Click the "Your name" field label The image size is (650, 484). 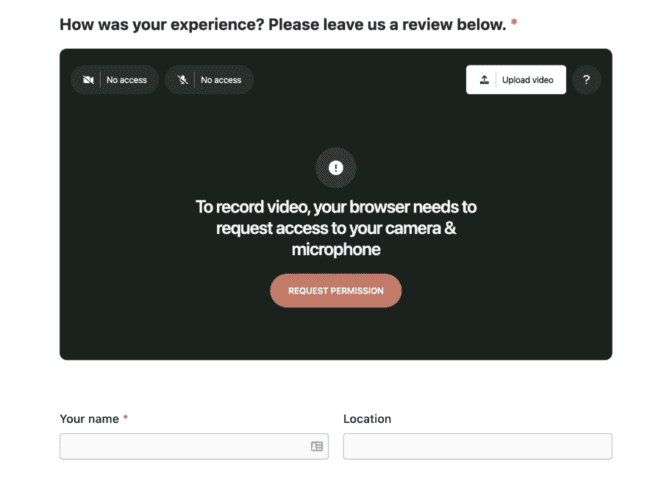[89, 419]
